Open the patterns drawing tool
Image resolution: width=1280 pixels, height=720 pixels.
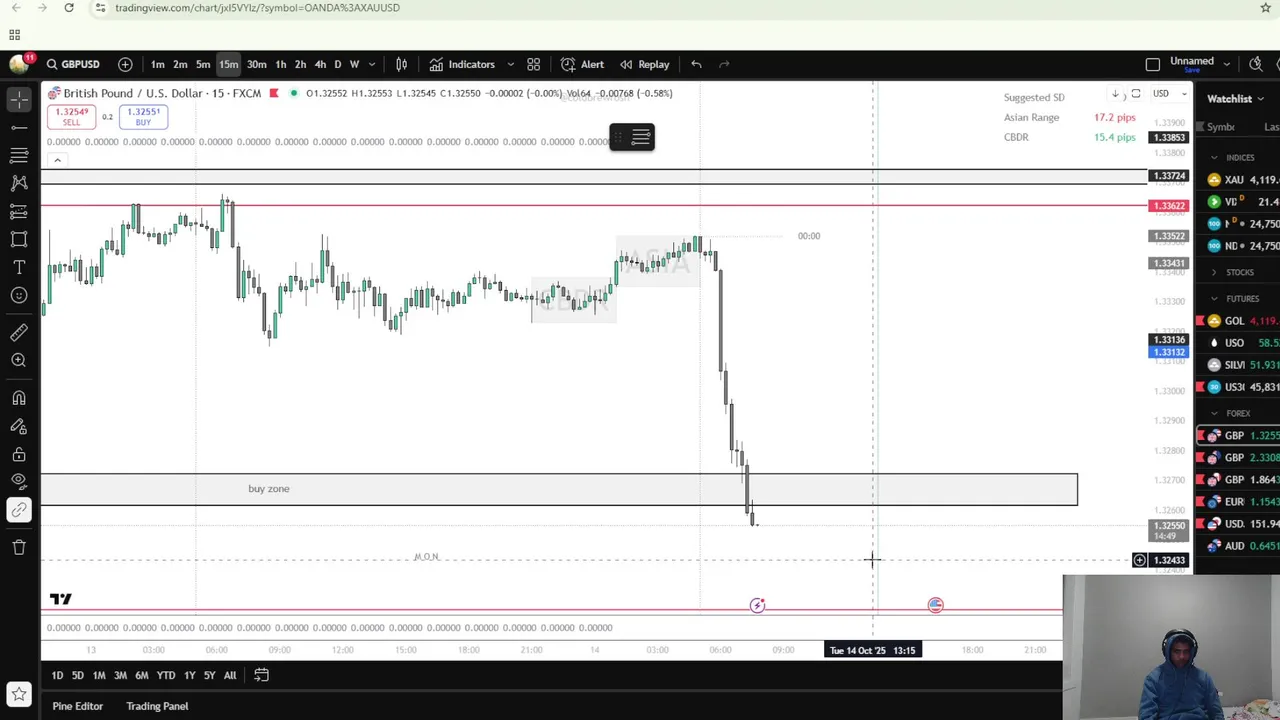[19, 183]
